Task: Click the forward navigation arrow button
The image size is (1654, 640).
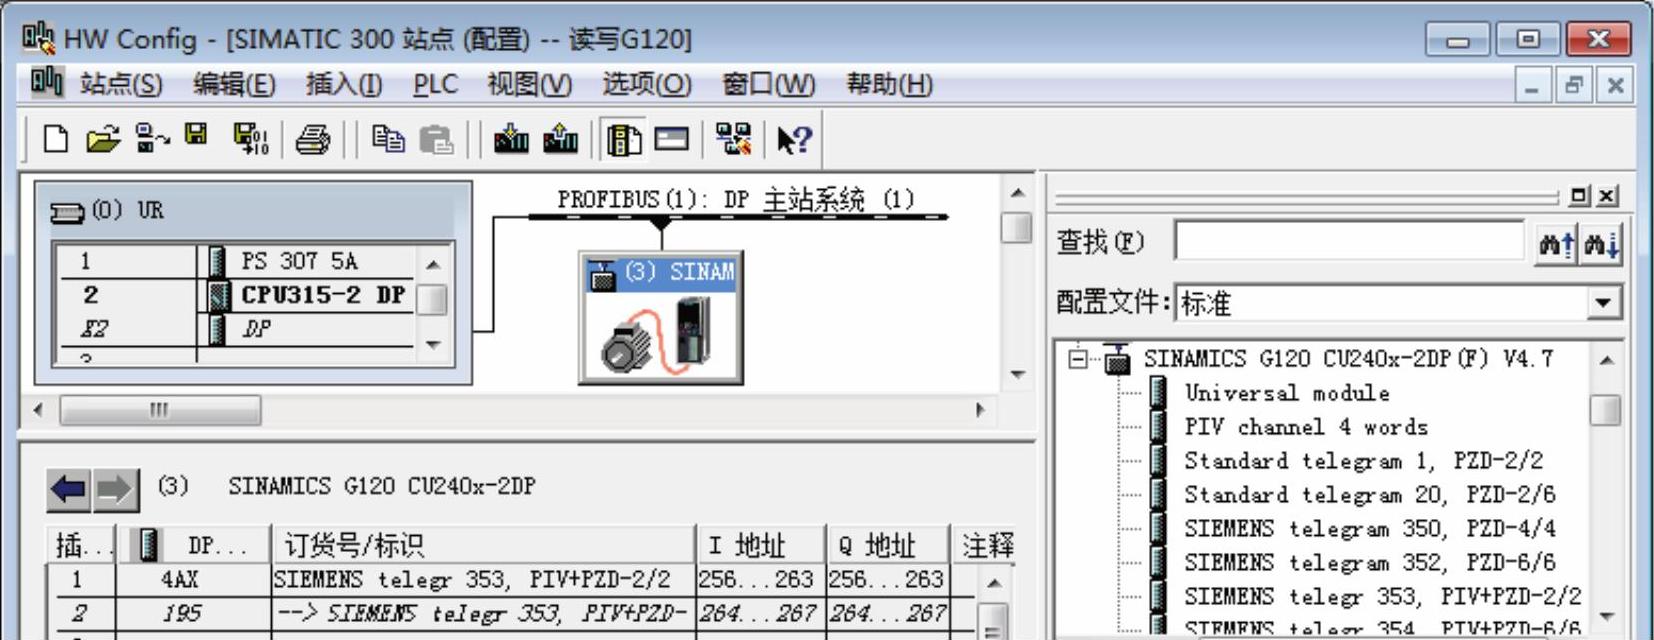Action: point(114,490)
